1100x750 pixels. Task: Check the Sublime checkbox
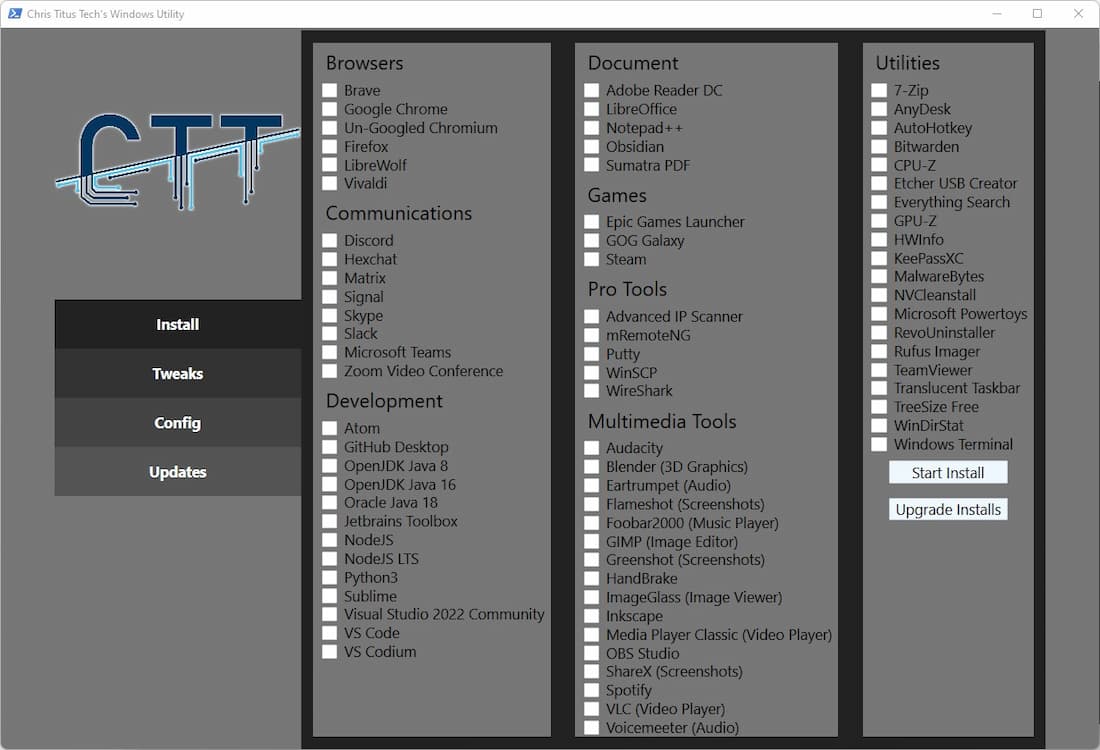coord(330,596)
